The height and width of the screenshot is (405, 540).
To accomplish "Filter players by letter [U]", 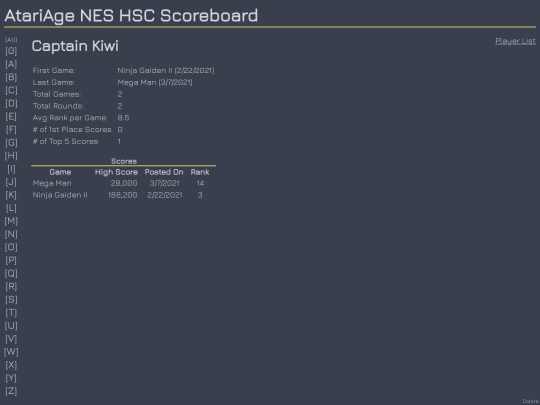I will [x=11, y=326].
